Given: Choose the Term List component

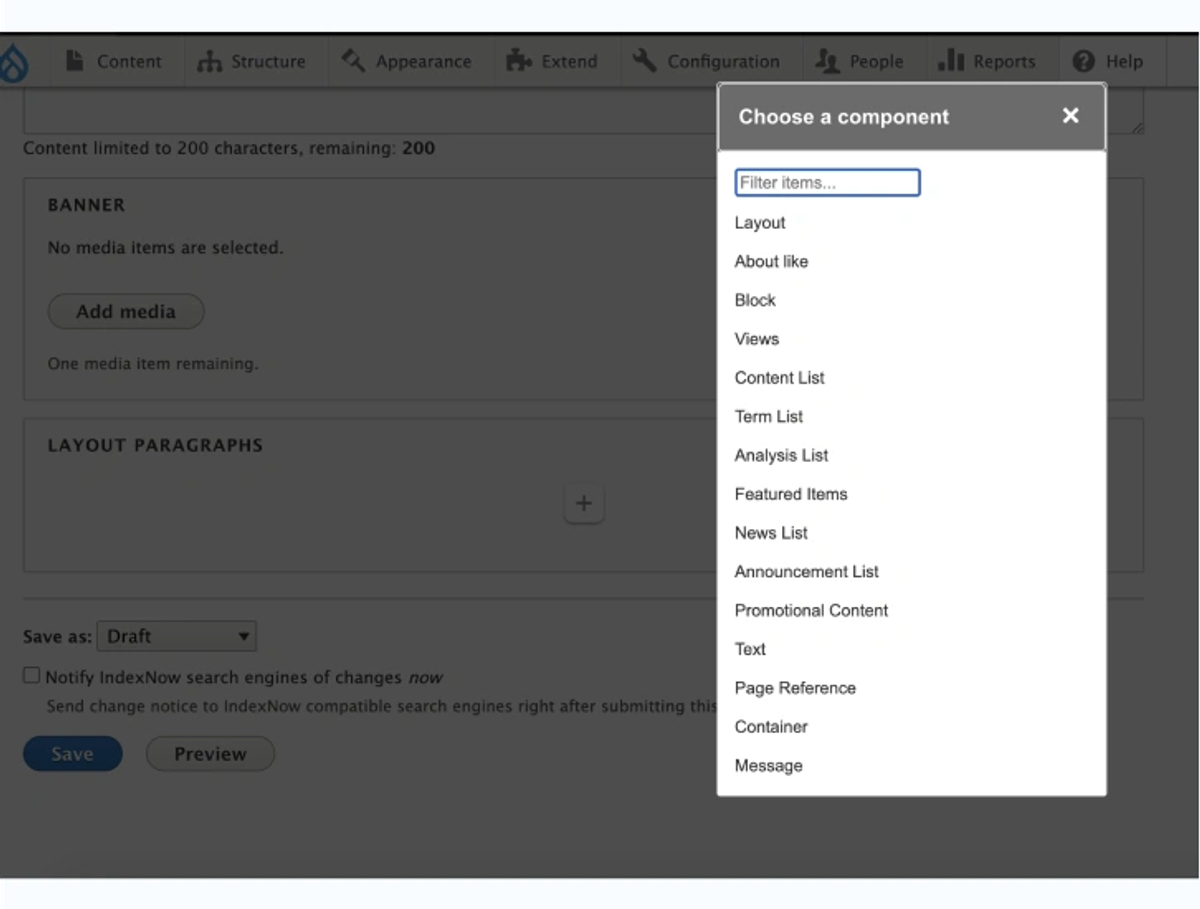Looking at the screenshot, I should (769, 417).
